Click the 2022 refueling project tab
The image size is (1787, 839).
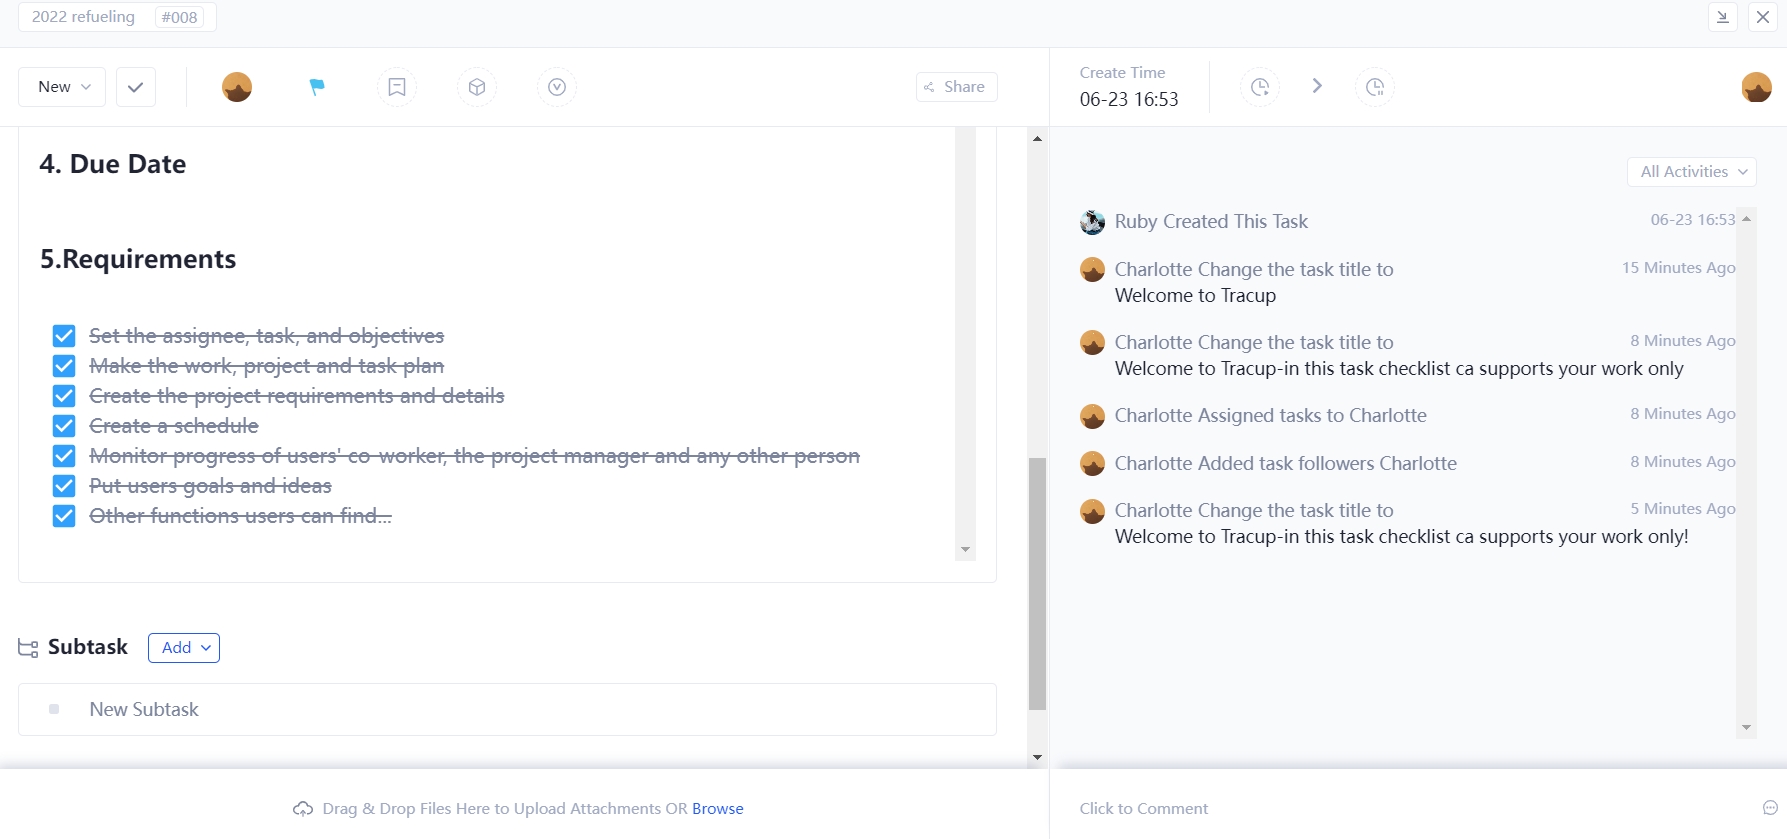(x=84, y=17)
